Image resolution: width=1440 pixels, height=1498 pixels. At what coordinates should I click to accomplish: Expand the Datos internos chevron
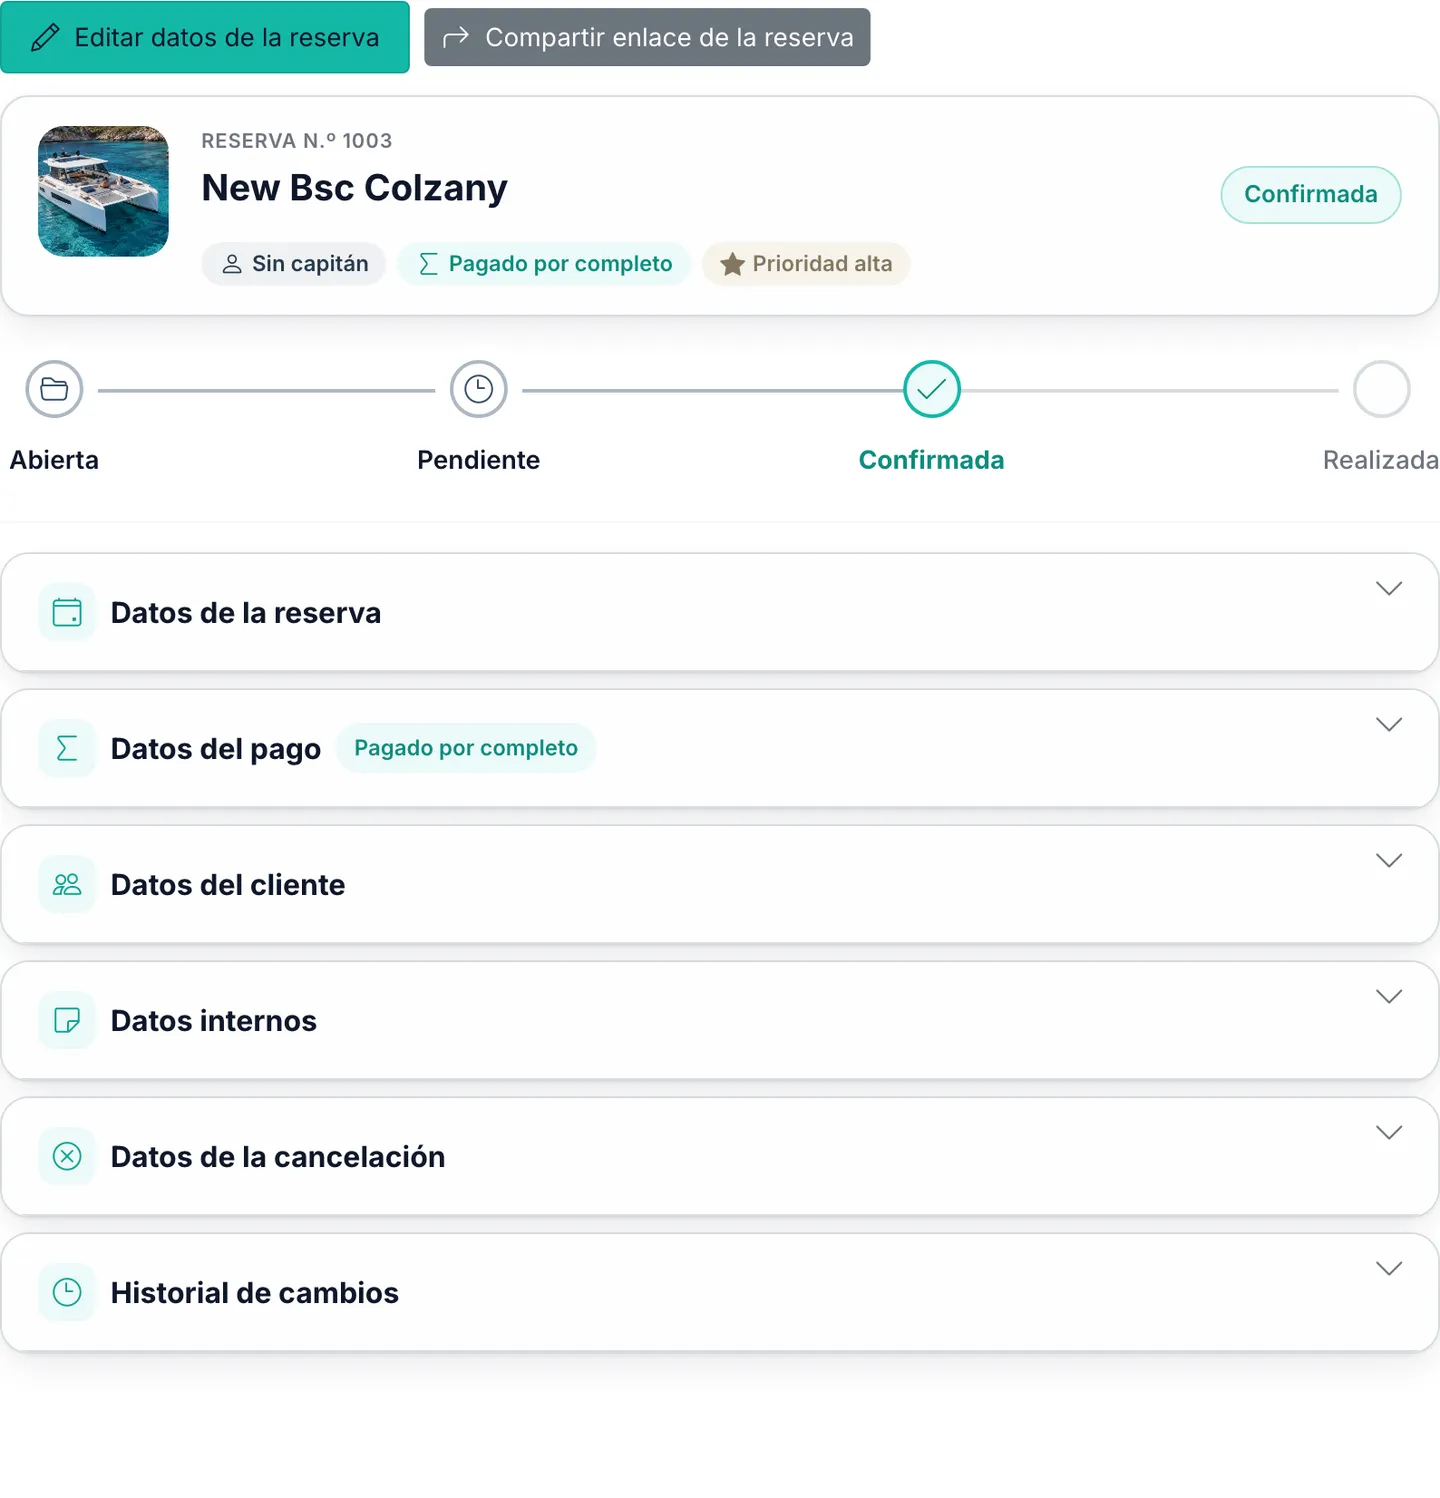pos(1389,996)
